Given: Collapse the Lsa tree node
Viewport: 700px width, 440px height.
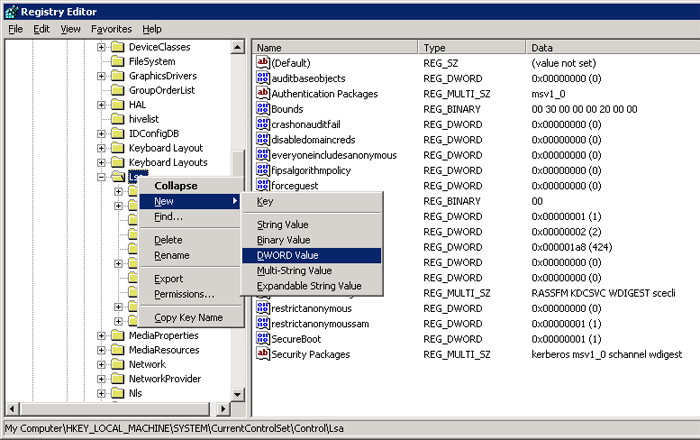Looking at the screenshot, I should 101,177.
